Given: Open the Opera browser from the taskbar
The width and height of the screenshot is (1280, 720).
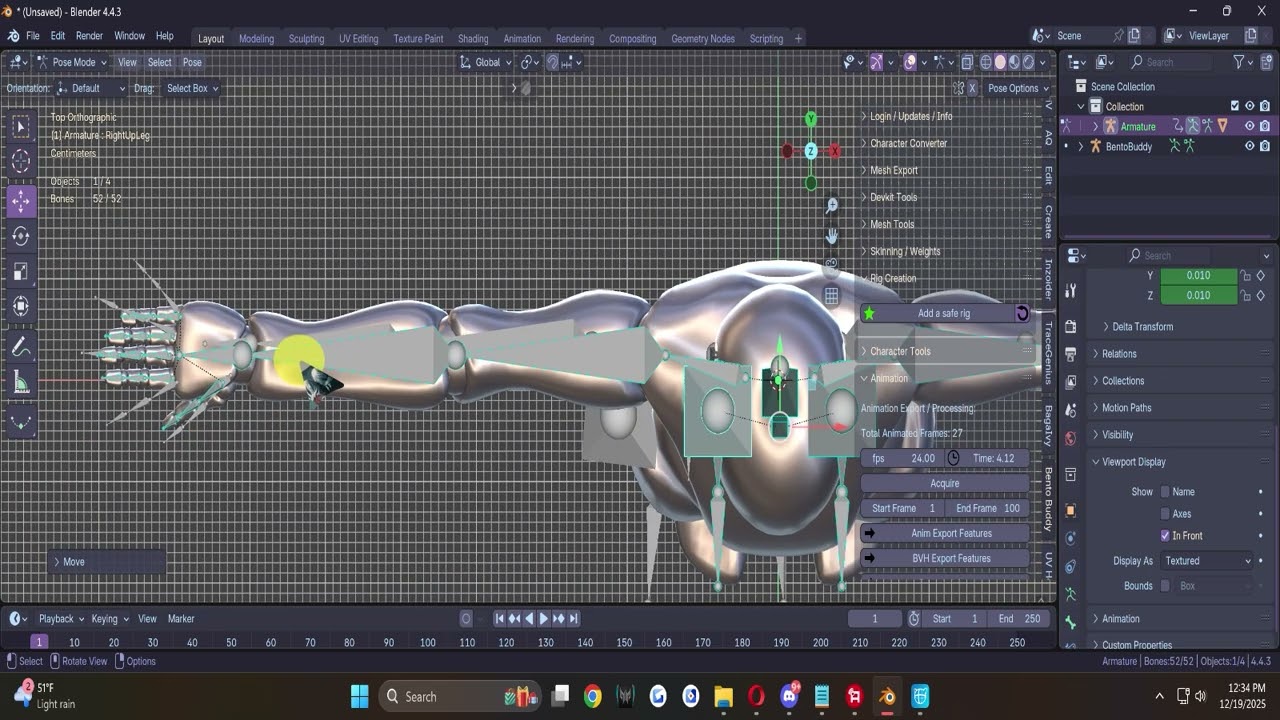Looking at the screenshot, I should tap(756, 696).
